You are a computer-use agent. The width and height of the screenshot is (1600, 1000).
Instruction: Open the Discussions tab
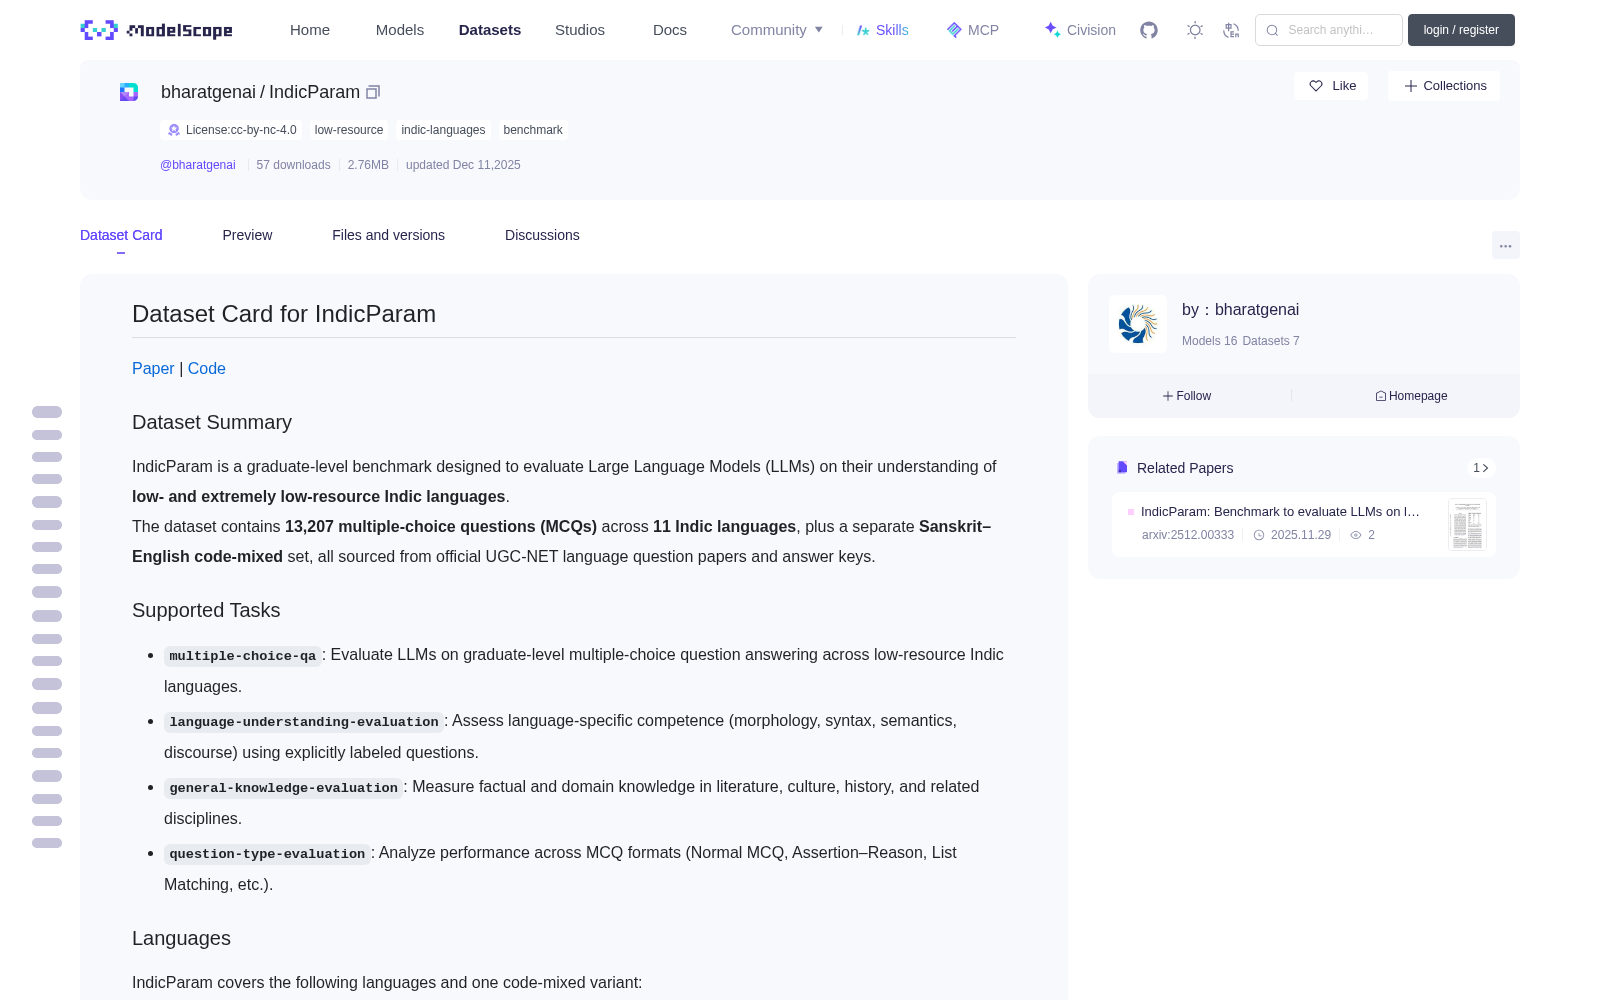[542, 235]
